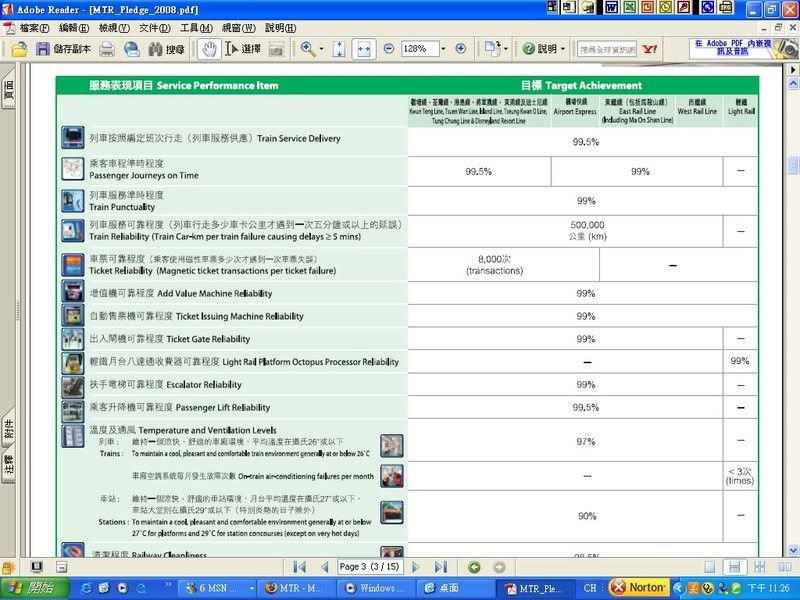The image size is (800, 600).
Task: Open the 視窗(W) menu
Action: pyautogui.click(x=239, y=28)
